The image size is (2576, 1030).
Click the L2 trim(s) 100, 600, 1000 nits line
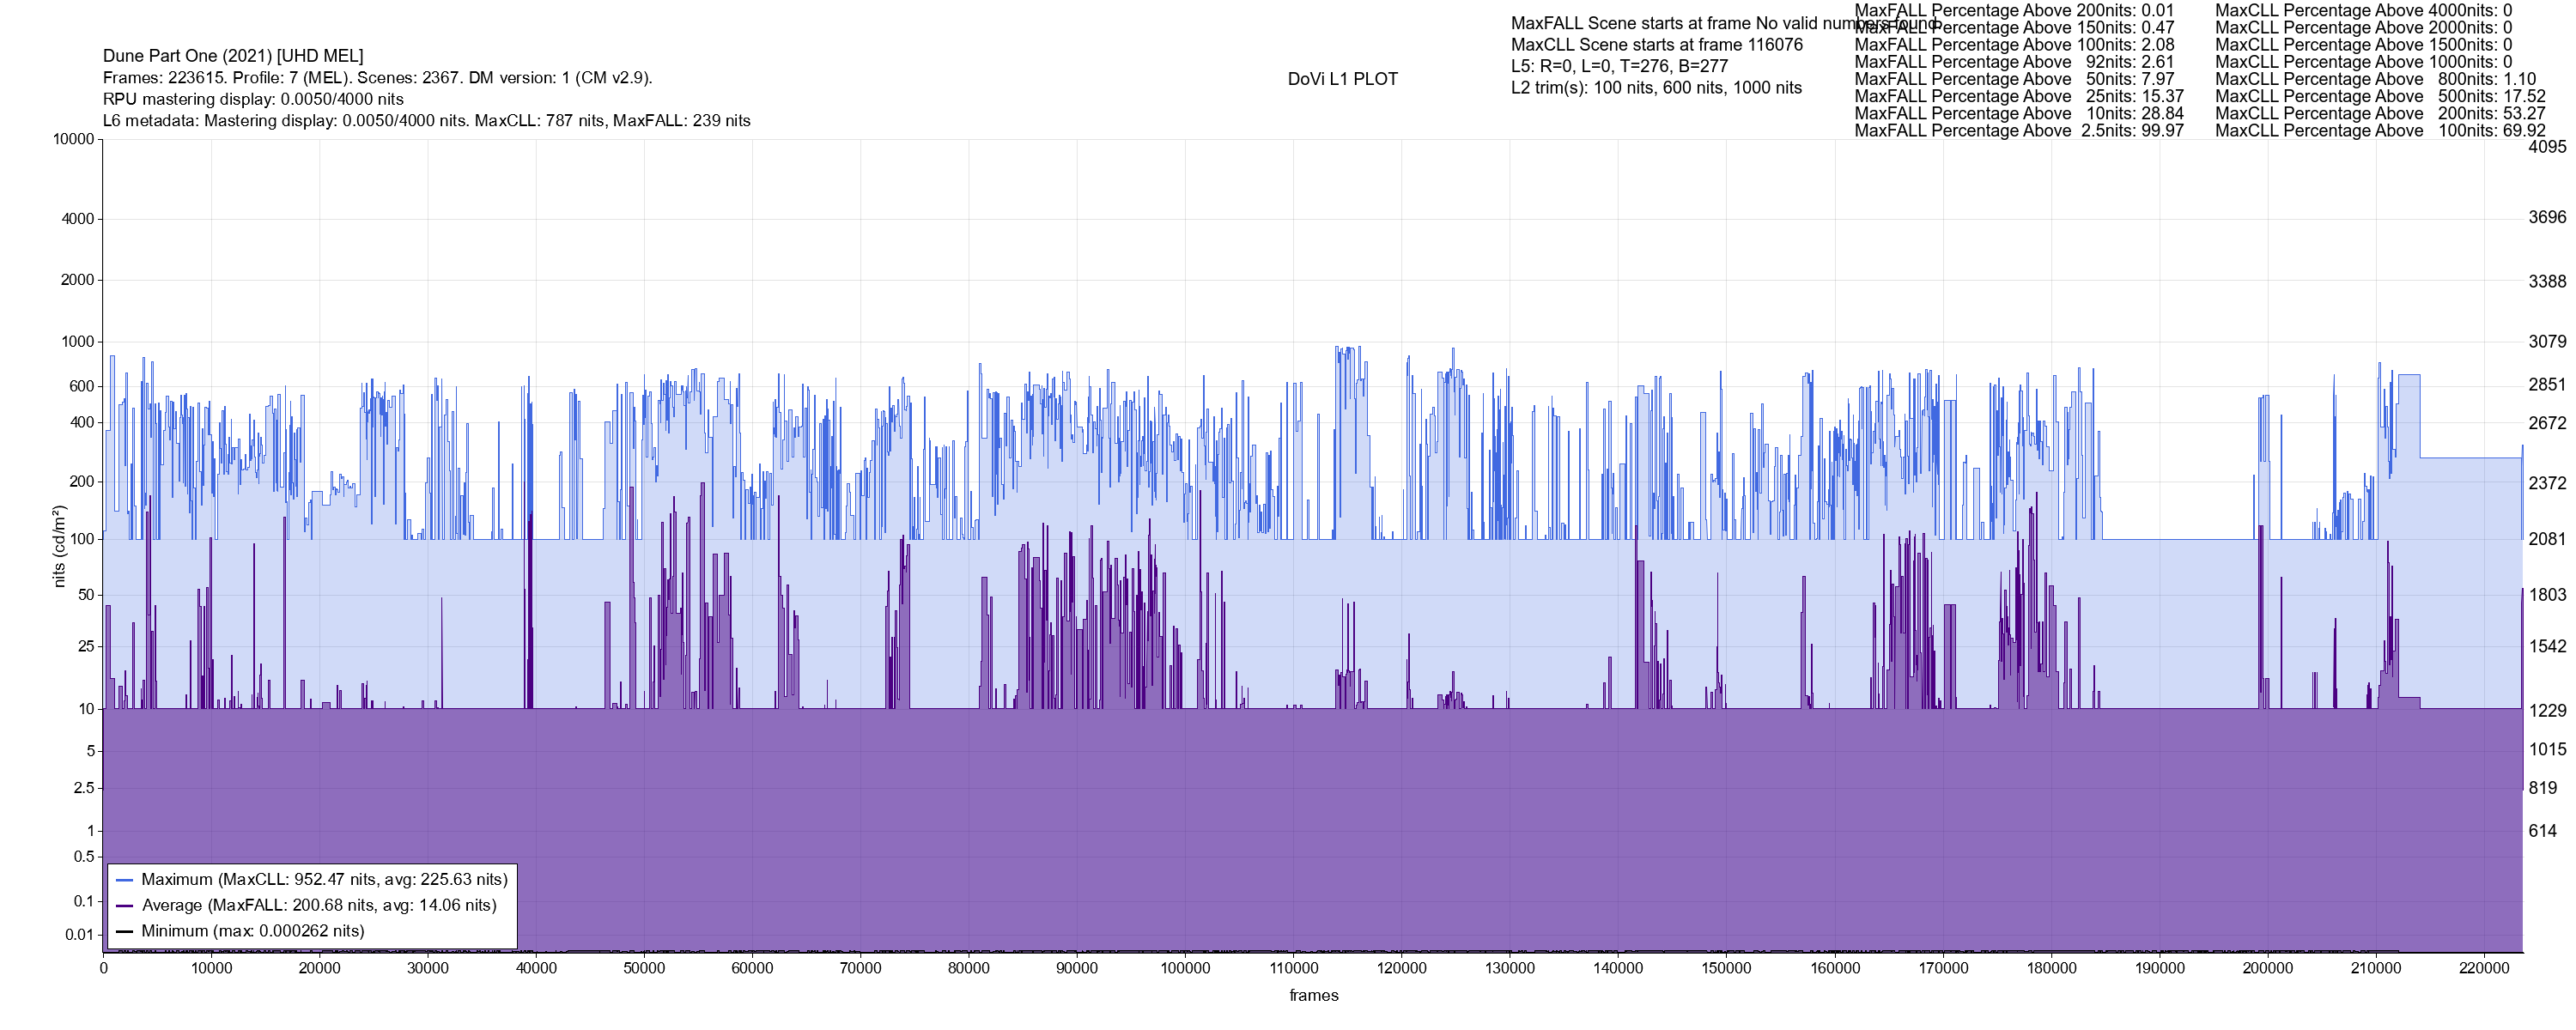1656,88
